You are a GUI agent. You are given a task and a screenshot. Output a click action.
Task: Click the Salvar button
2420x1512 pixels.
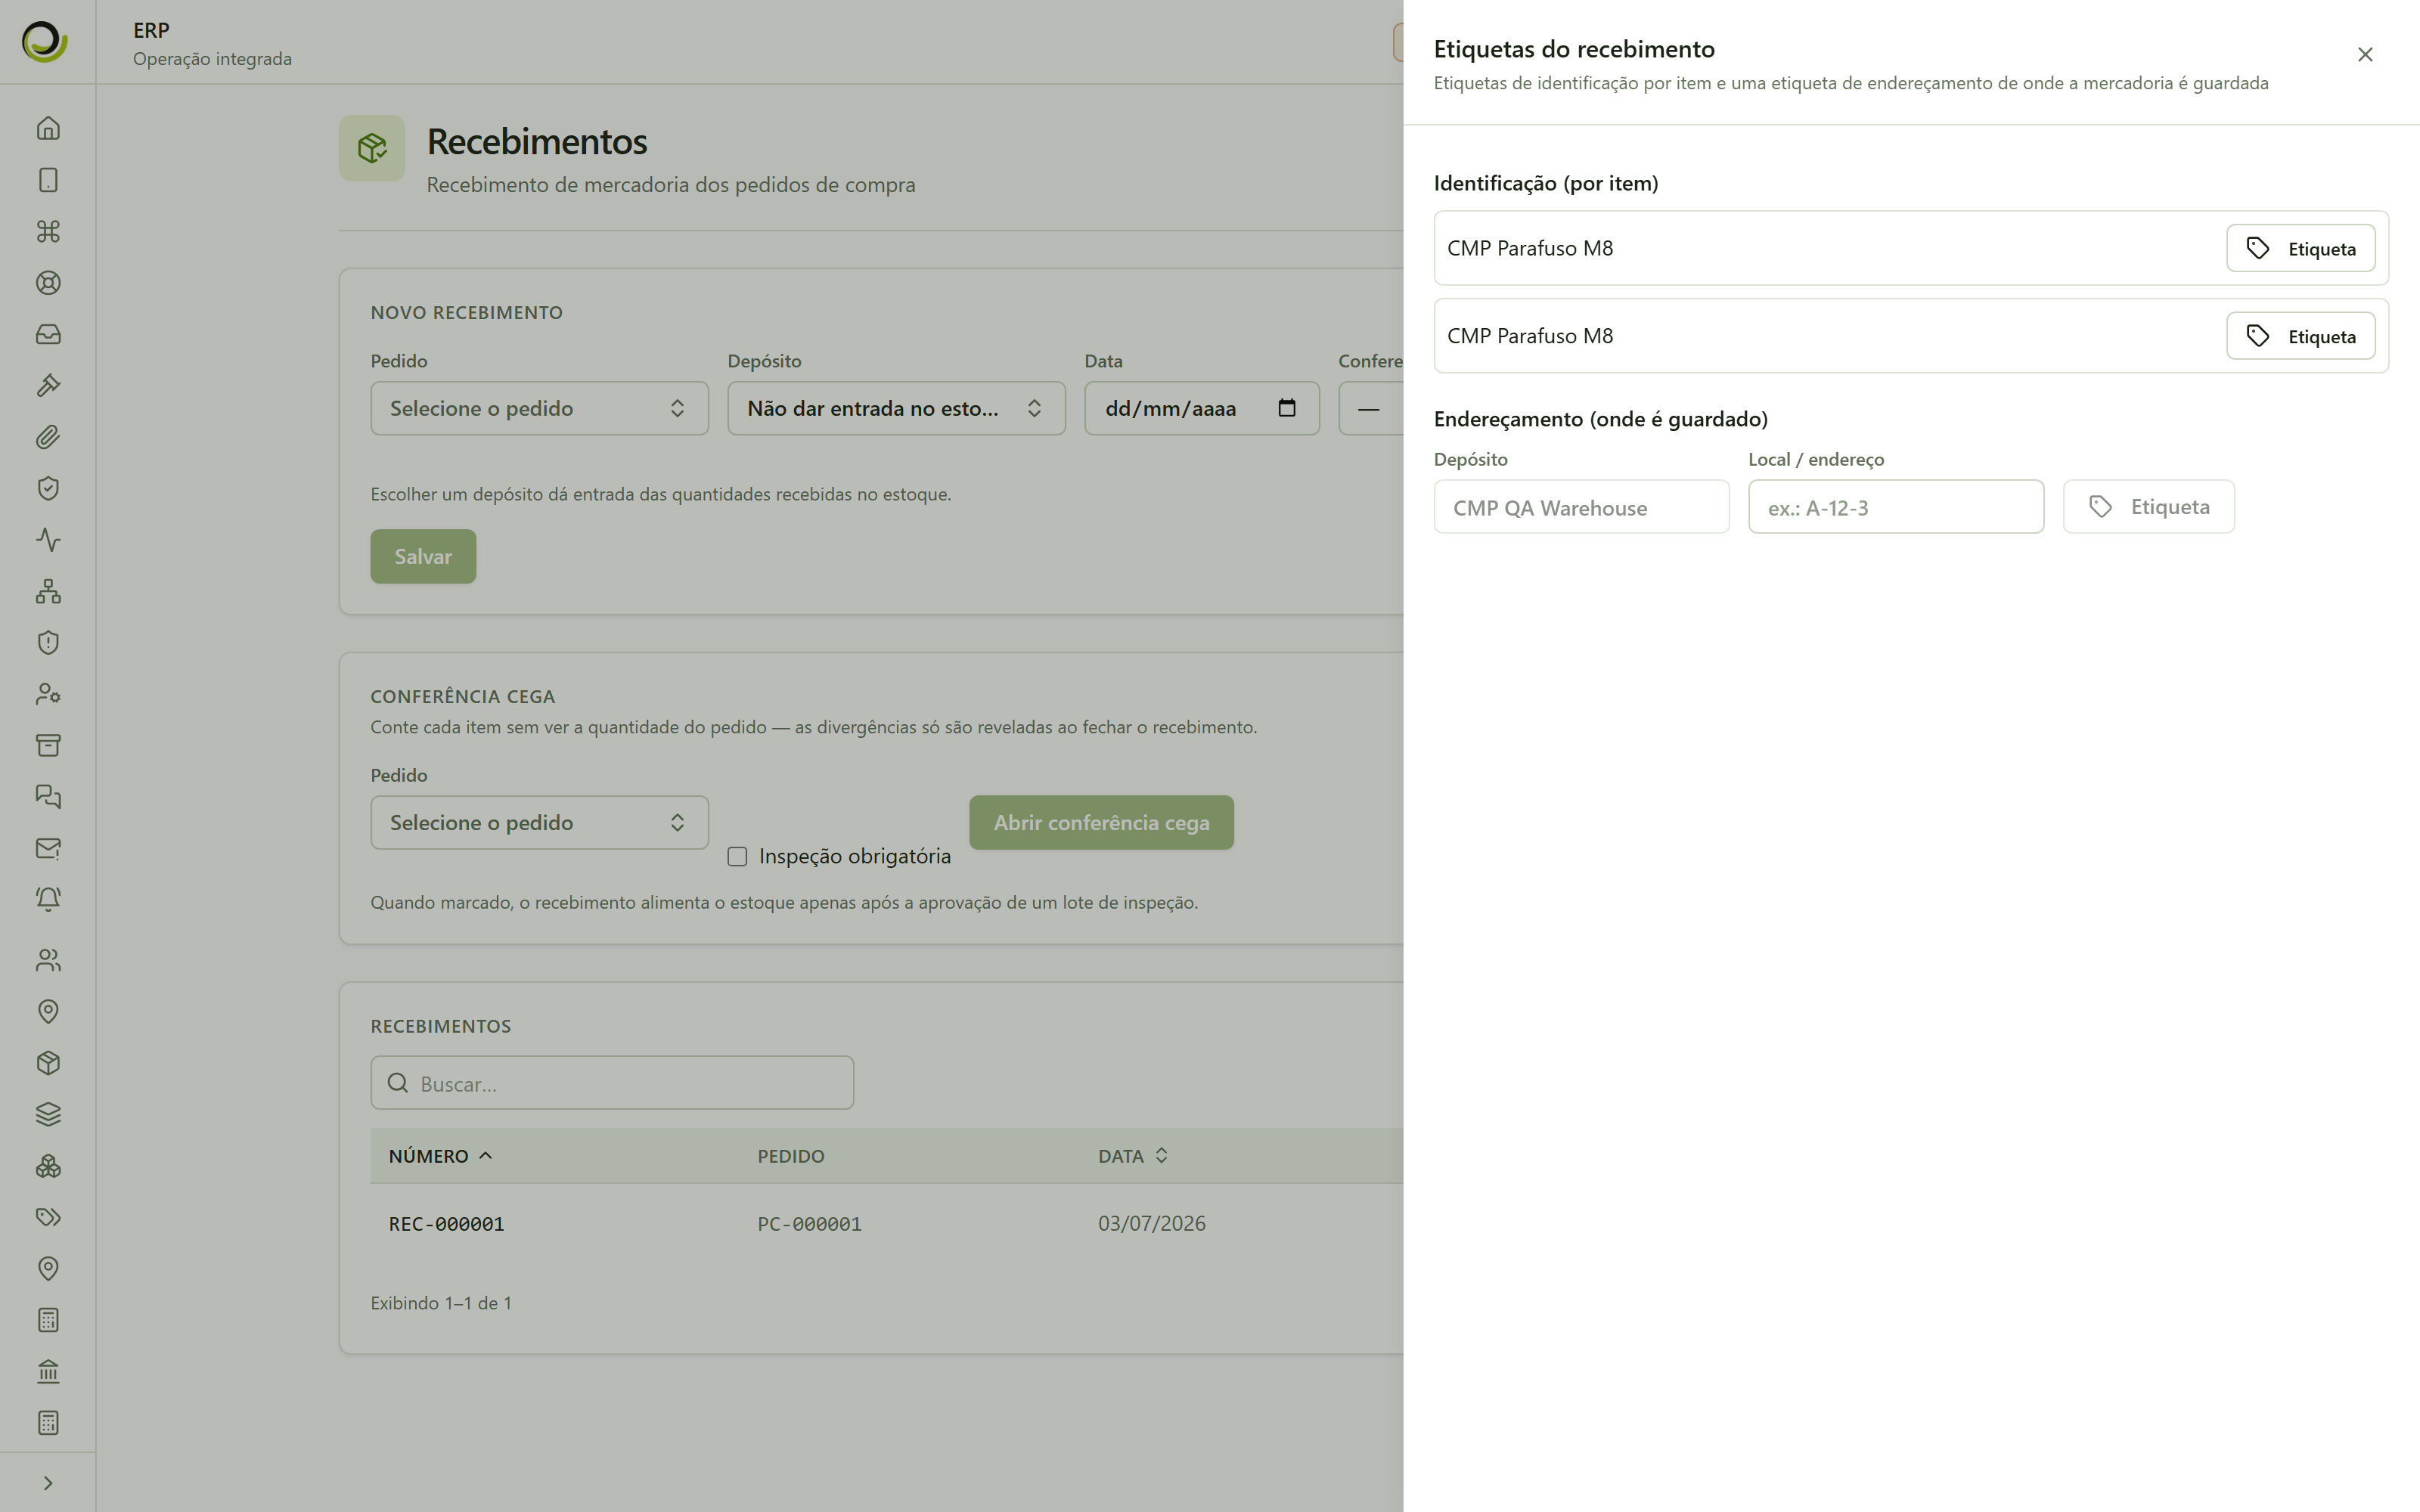[x=423, y=556]
